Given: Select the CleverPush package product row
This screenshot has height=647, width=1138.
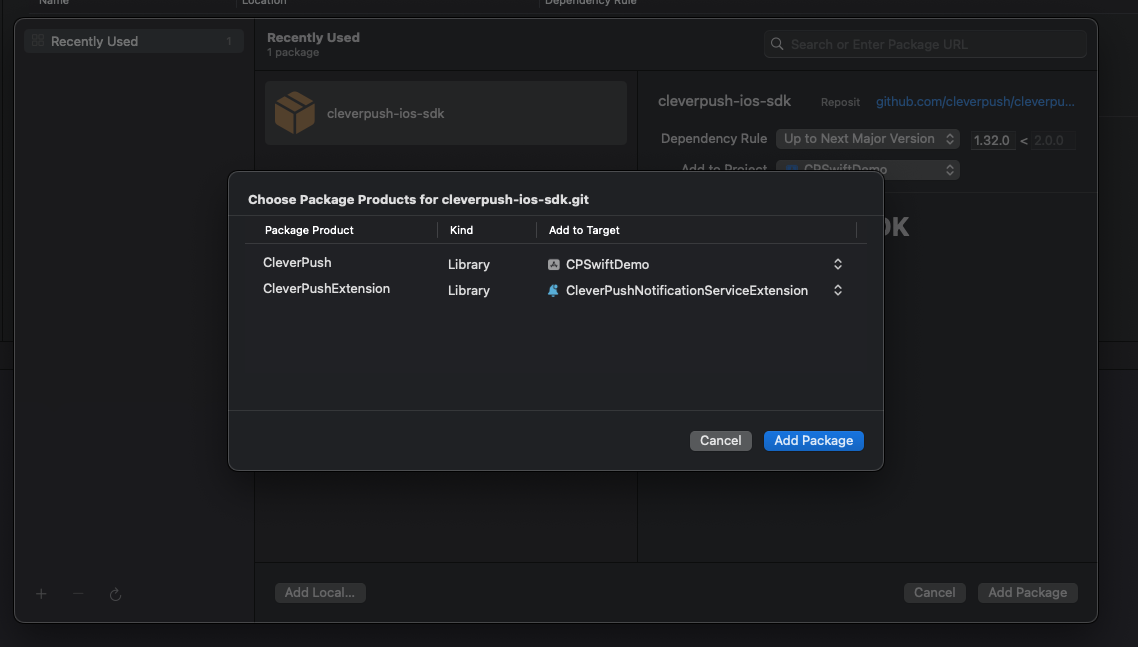Looking at the screenshot, I should click(x=555, y=264).
